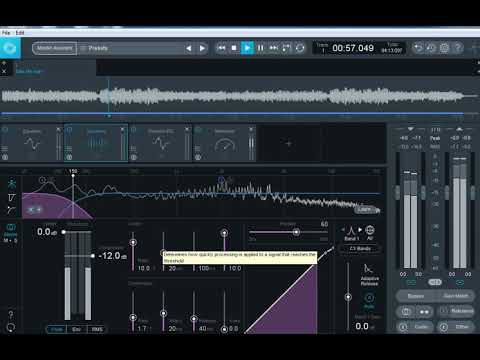Select the detection filter view icon
This screenshot has width=480, height=360.
[x=12, y=210]
